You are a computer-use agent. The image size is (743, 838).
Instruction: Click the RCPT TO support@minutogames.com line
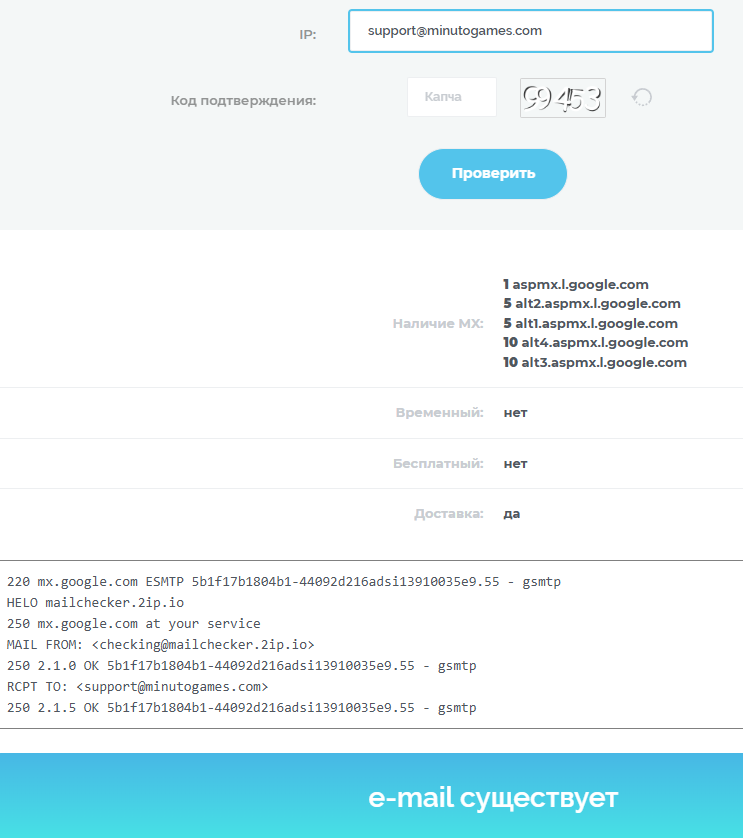coord(137,687)
